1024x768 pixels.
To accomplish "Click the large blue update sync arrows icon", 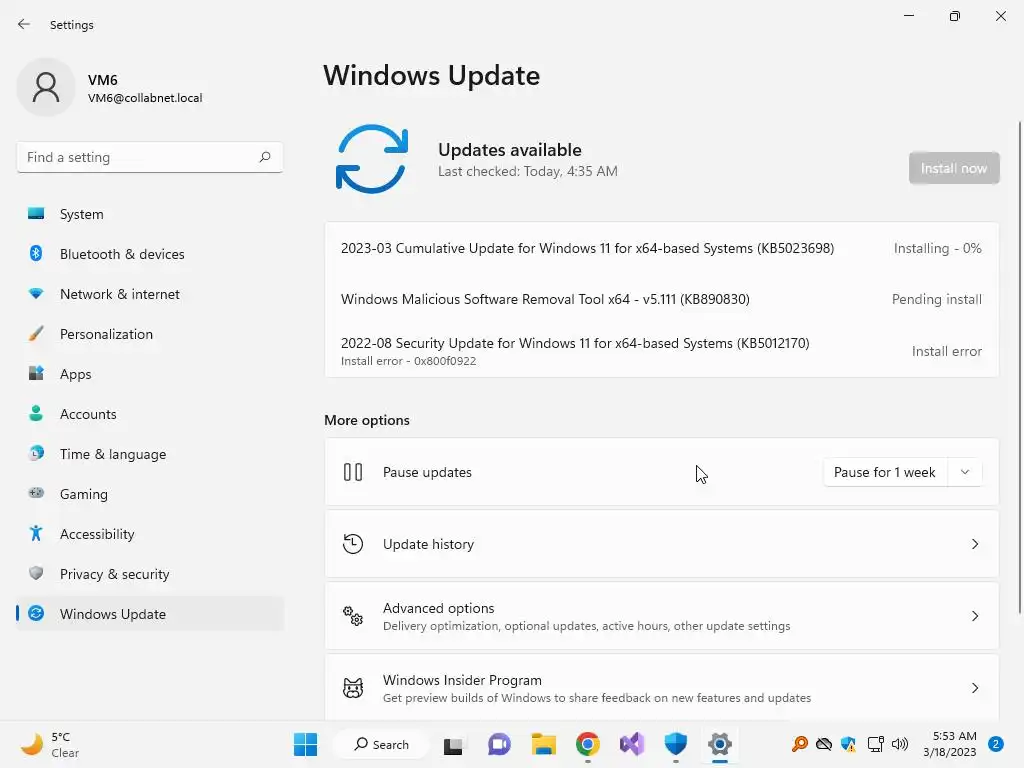I will pyautogui.click(x=372, y=159).
